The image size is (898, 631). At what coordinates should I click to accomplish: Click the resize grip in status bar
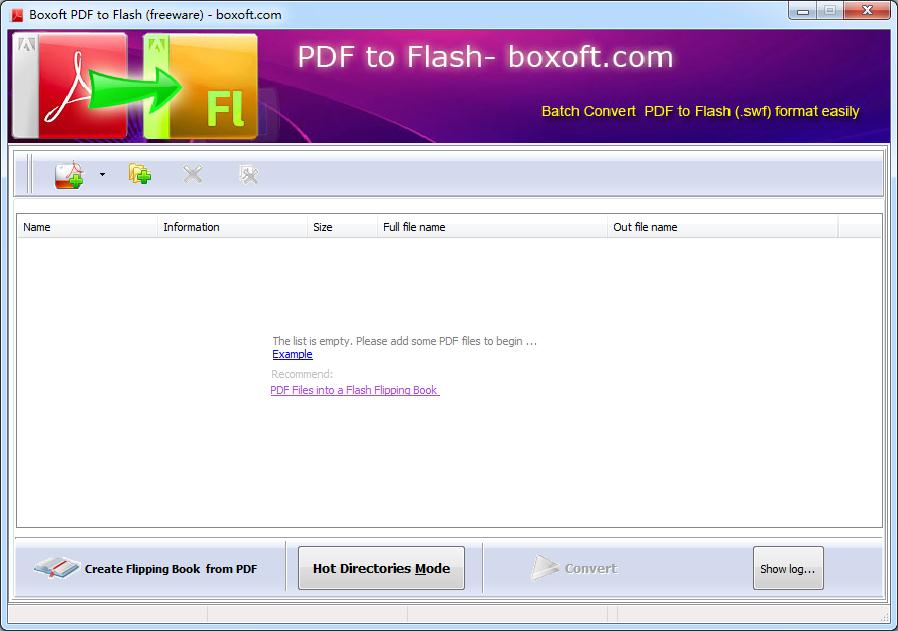[884, 616]
